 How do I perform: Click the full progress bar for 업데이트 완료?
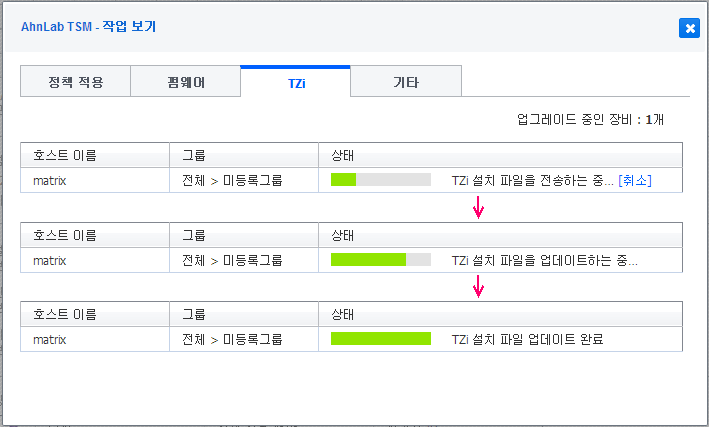pos(380,339)
